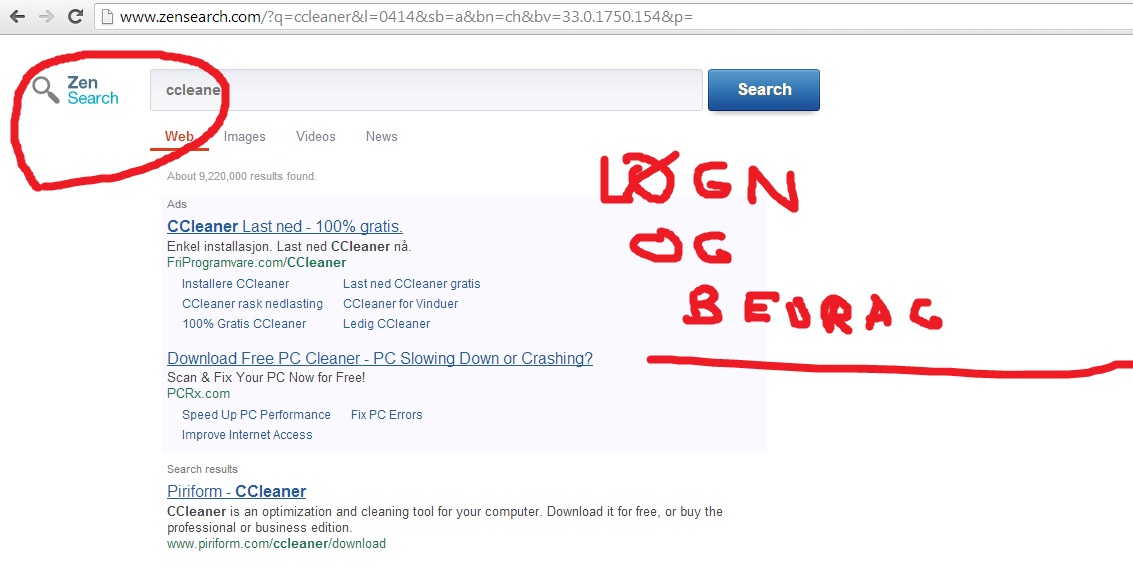The height and width of the screenshot is (567, 1133).
Task: Go back with browser back arrow
Action: tap(17, 16)
